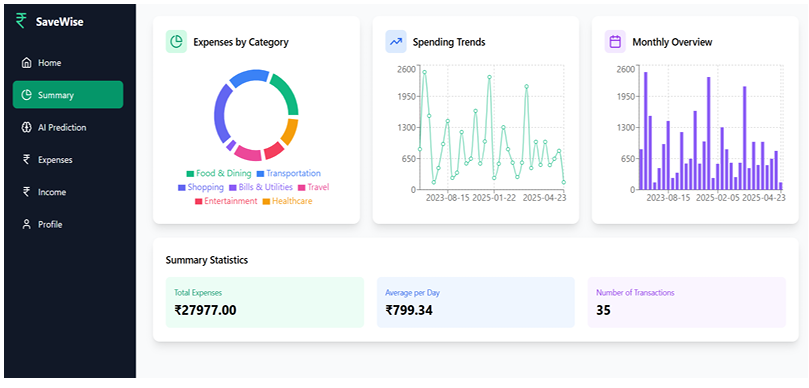Click the Summary pie chart sidebar icon
The width and height of the screenshot is (809, 388).
[x=26, y=95]
